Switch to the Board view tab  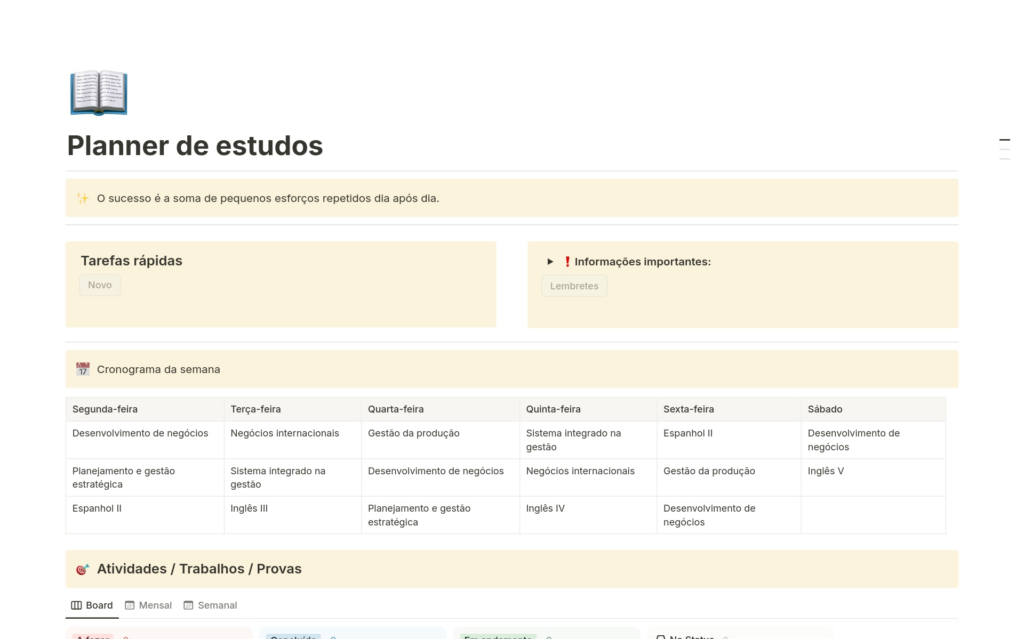pyautogui.click(x=92, y=605)
